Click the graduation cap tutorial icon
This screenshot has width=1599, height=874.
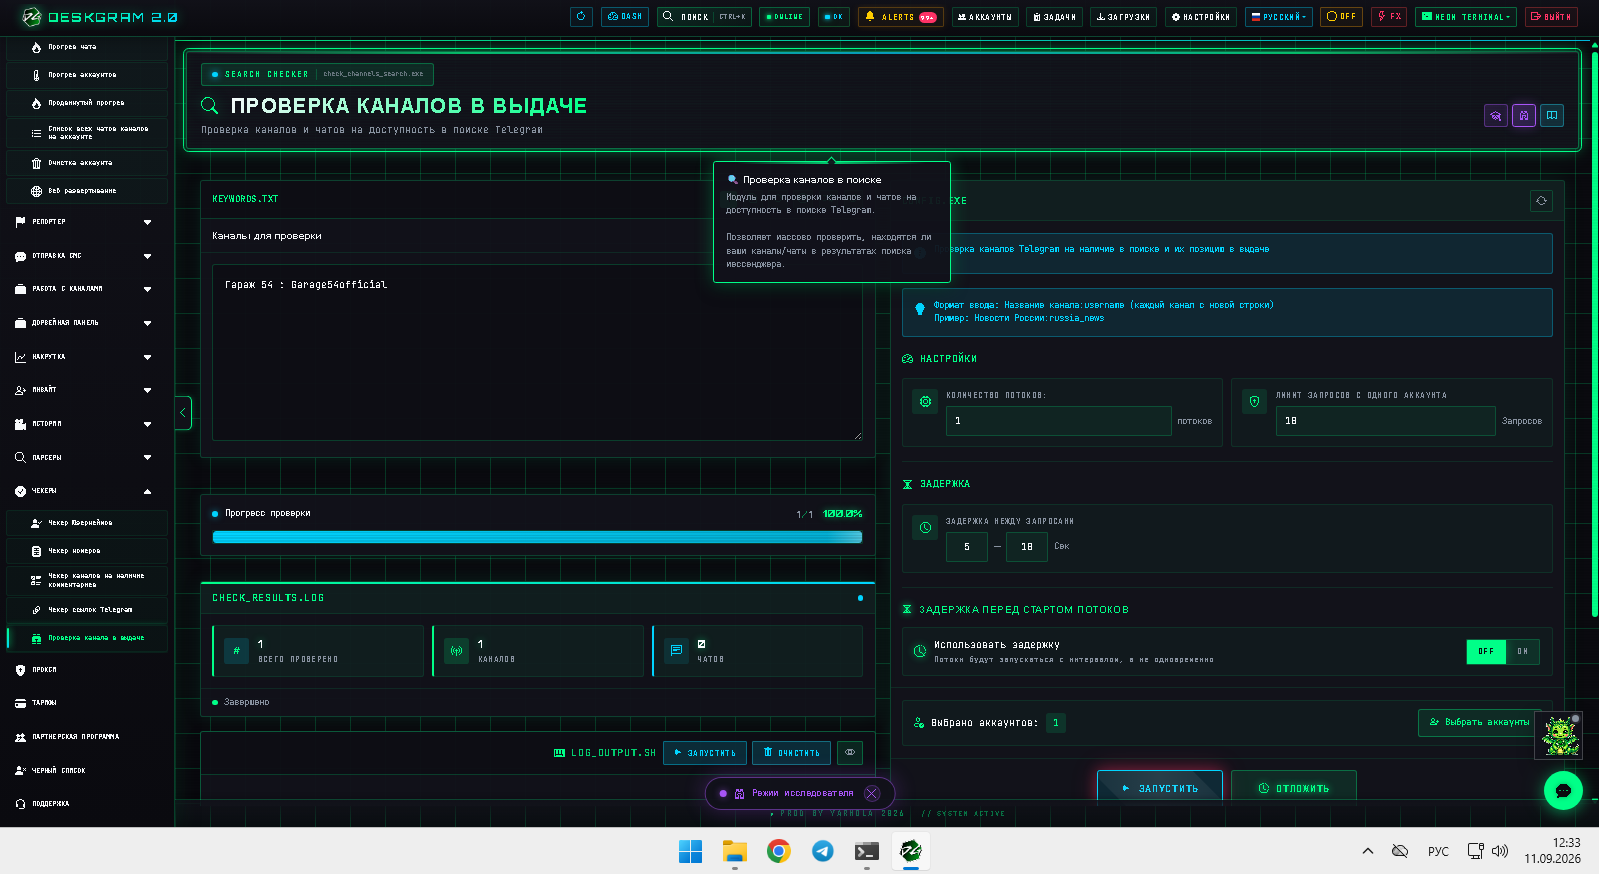1496,116
